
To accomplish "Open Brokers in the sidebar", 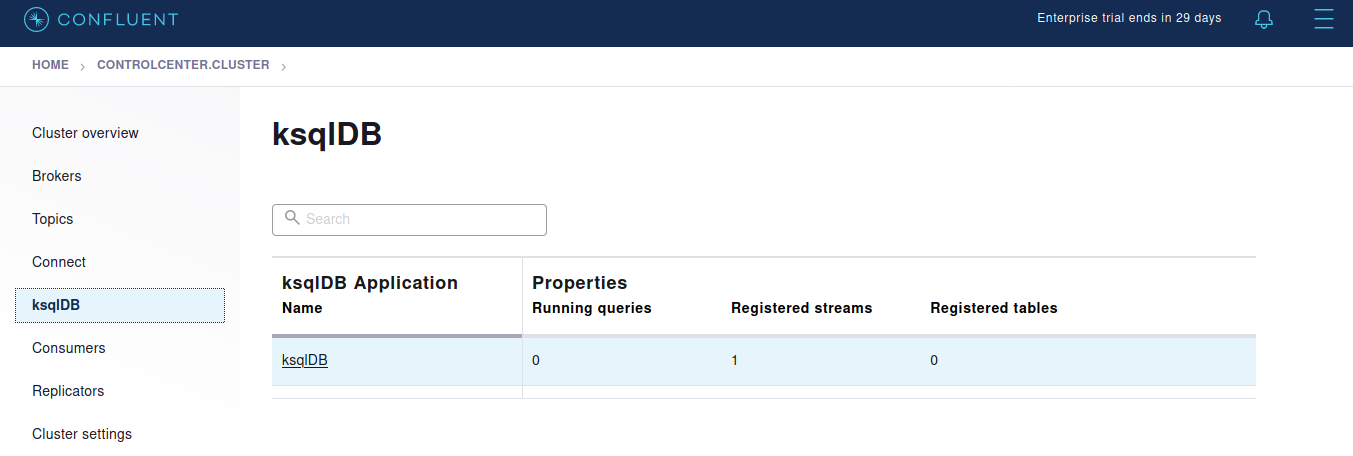I will coord(57,176).
